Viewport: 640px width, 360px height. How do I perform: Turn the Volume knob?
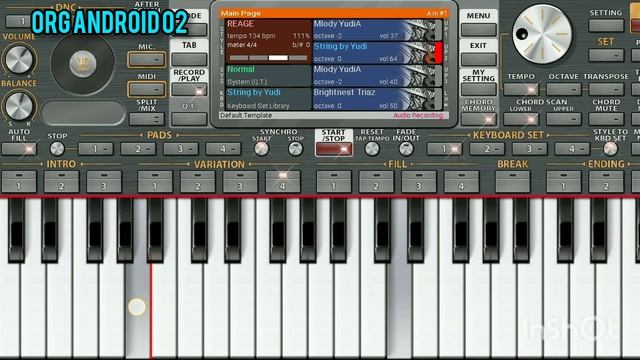point(18,60)
